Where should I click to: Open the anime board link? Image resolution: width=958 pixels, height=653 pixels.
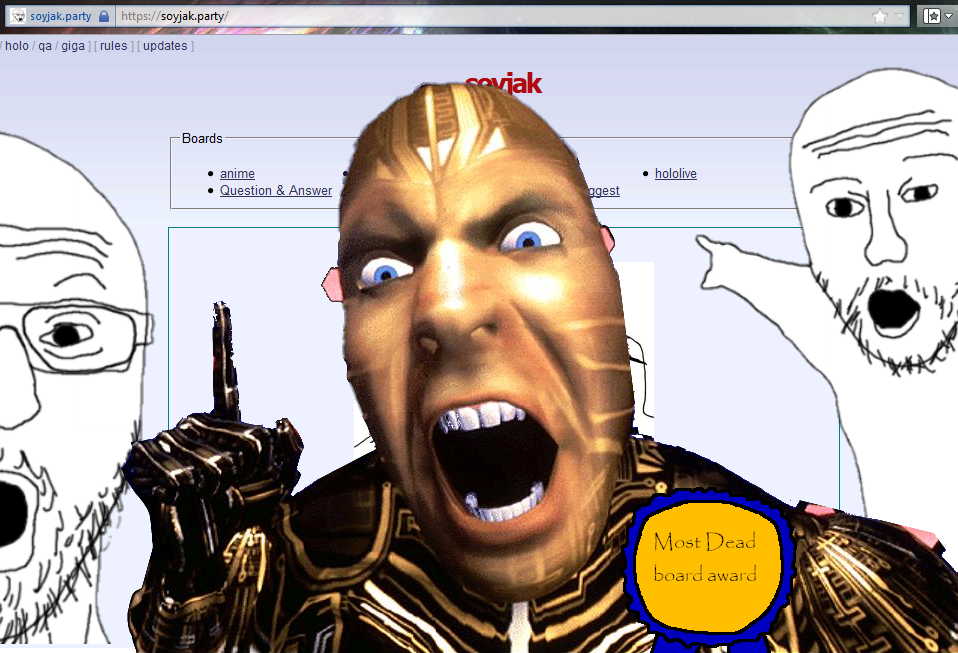(x=237, y=174)
